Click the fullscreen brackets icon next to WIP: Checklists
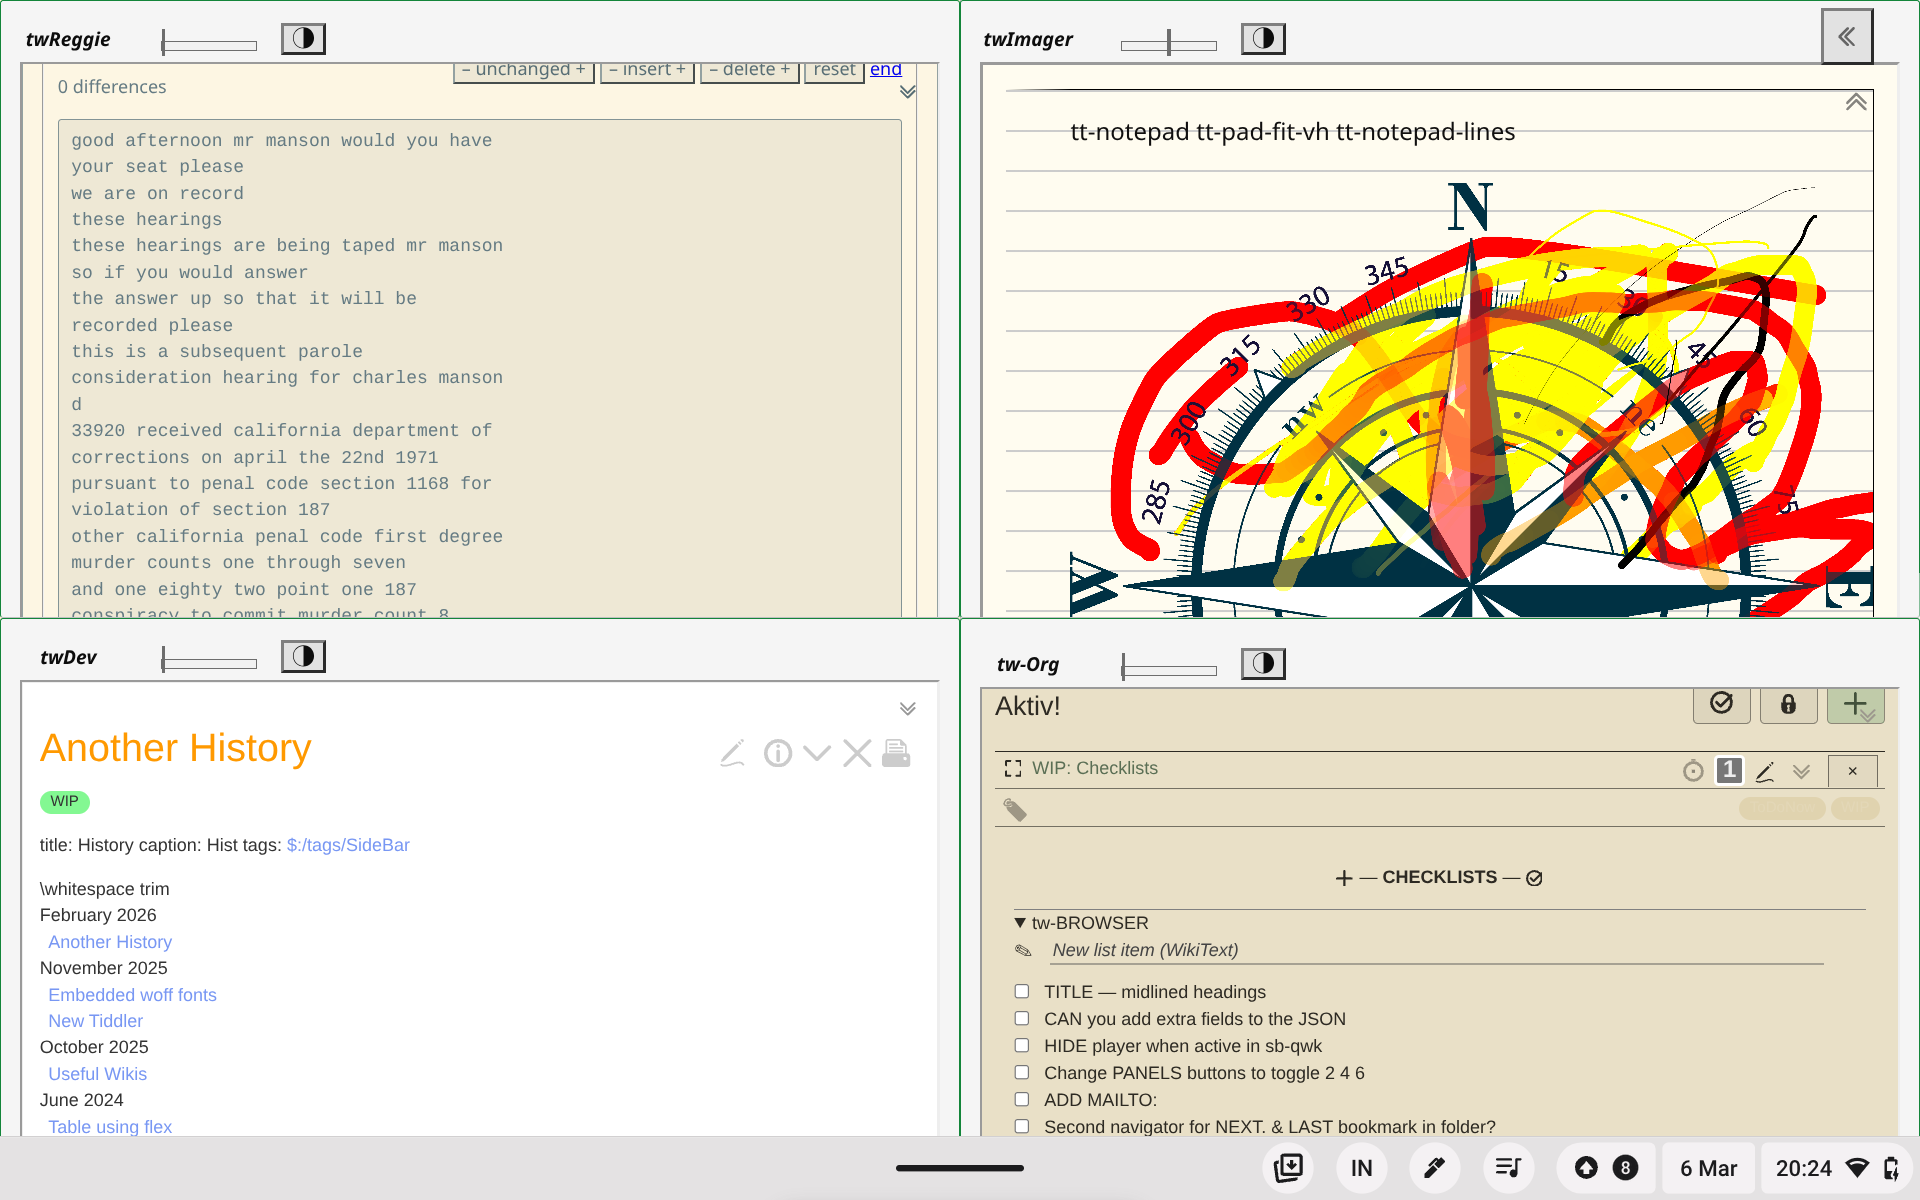Image resolution: width=1920 pixels, height=1200 pixels. [1012, 769]
